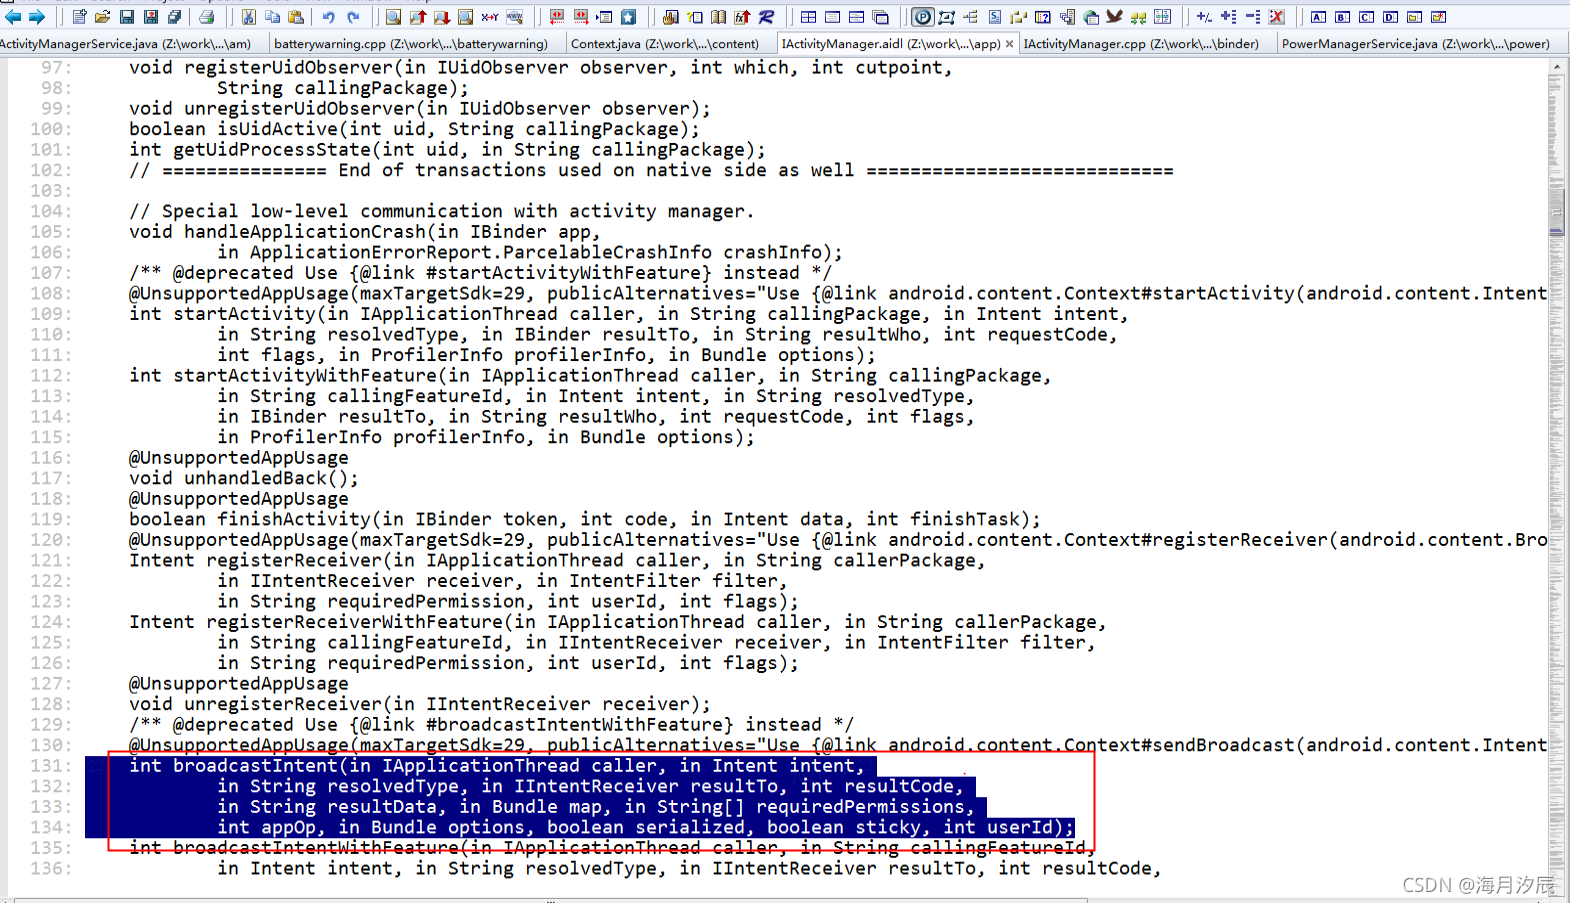
Task: Click the globe folder icon
Action: pyautogui.click(x=1091, y=17)
